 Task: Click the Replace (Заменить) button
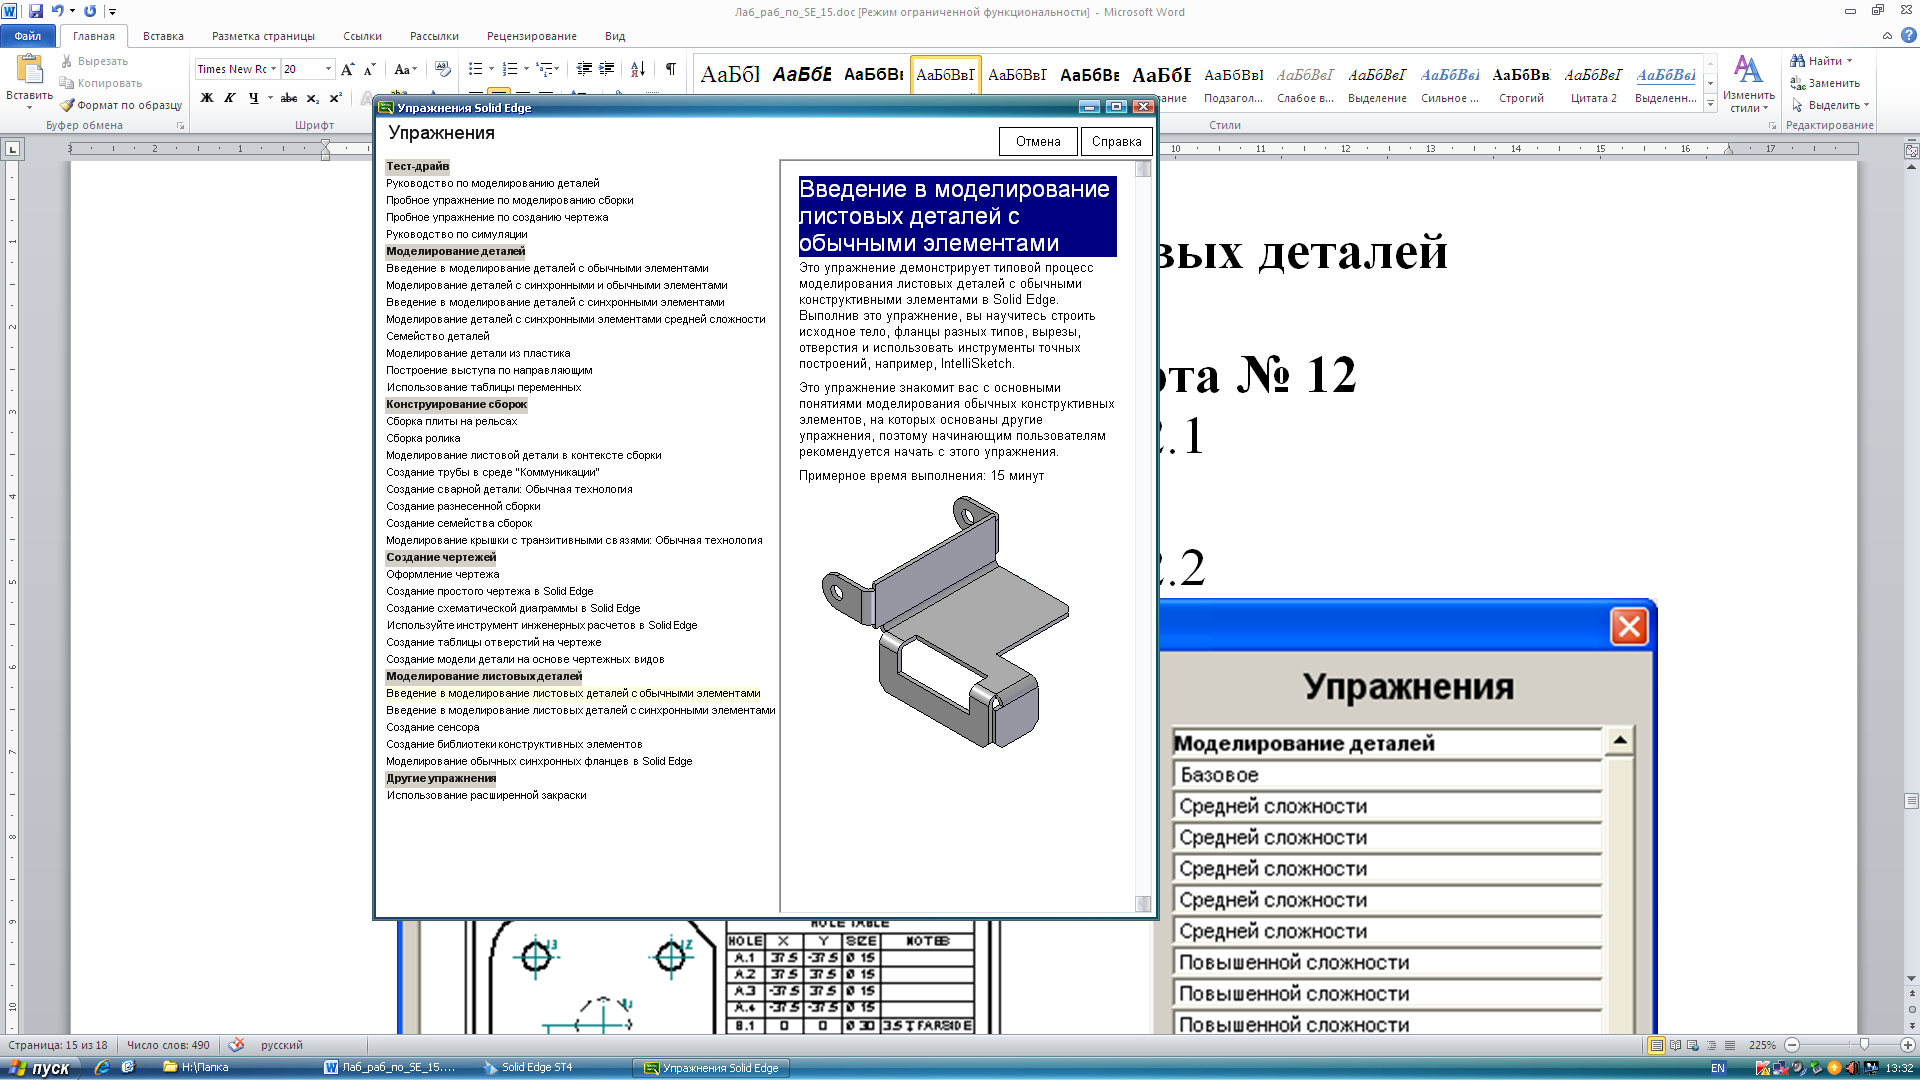pos(1825,83)
